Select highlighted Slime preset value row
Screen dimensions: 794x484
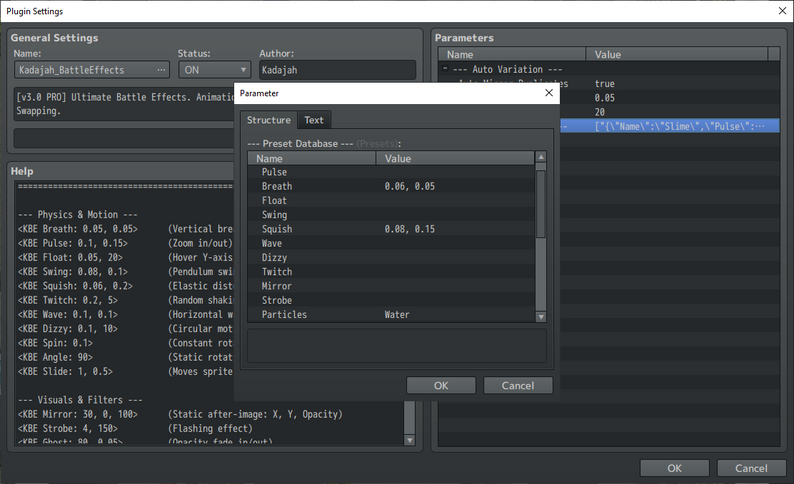point(669,126)
